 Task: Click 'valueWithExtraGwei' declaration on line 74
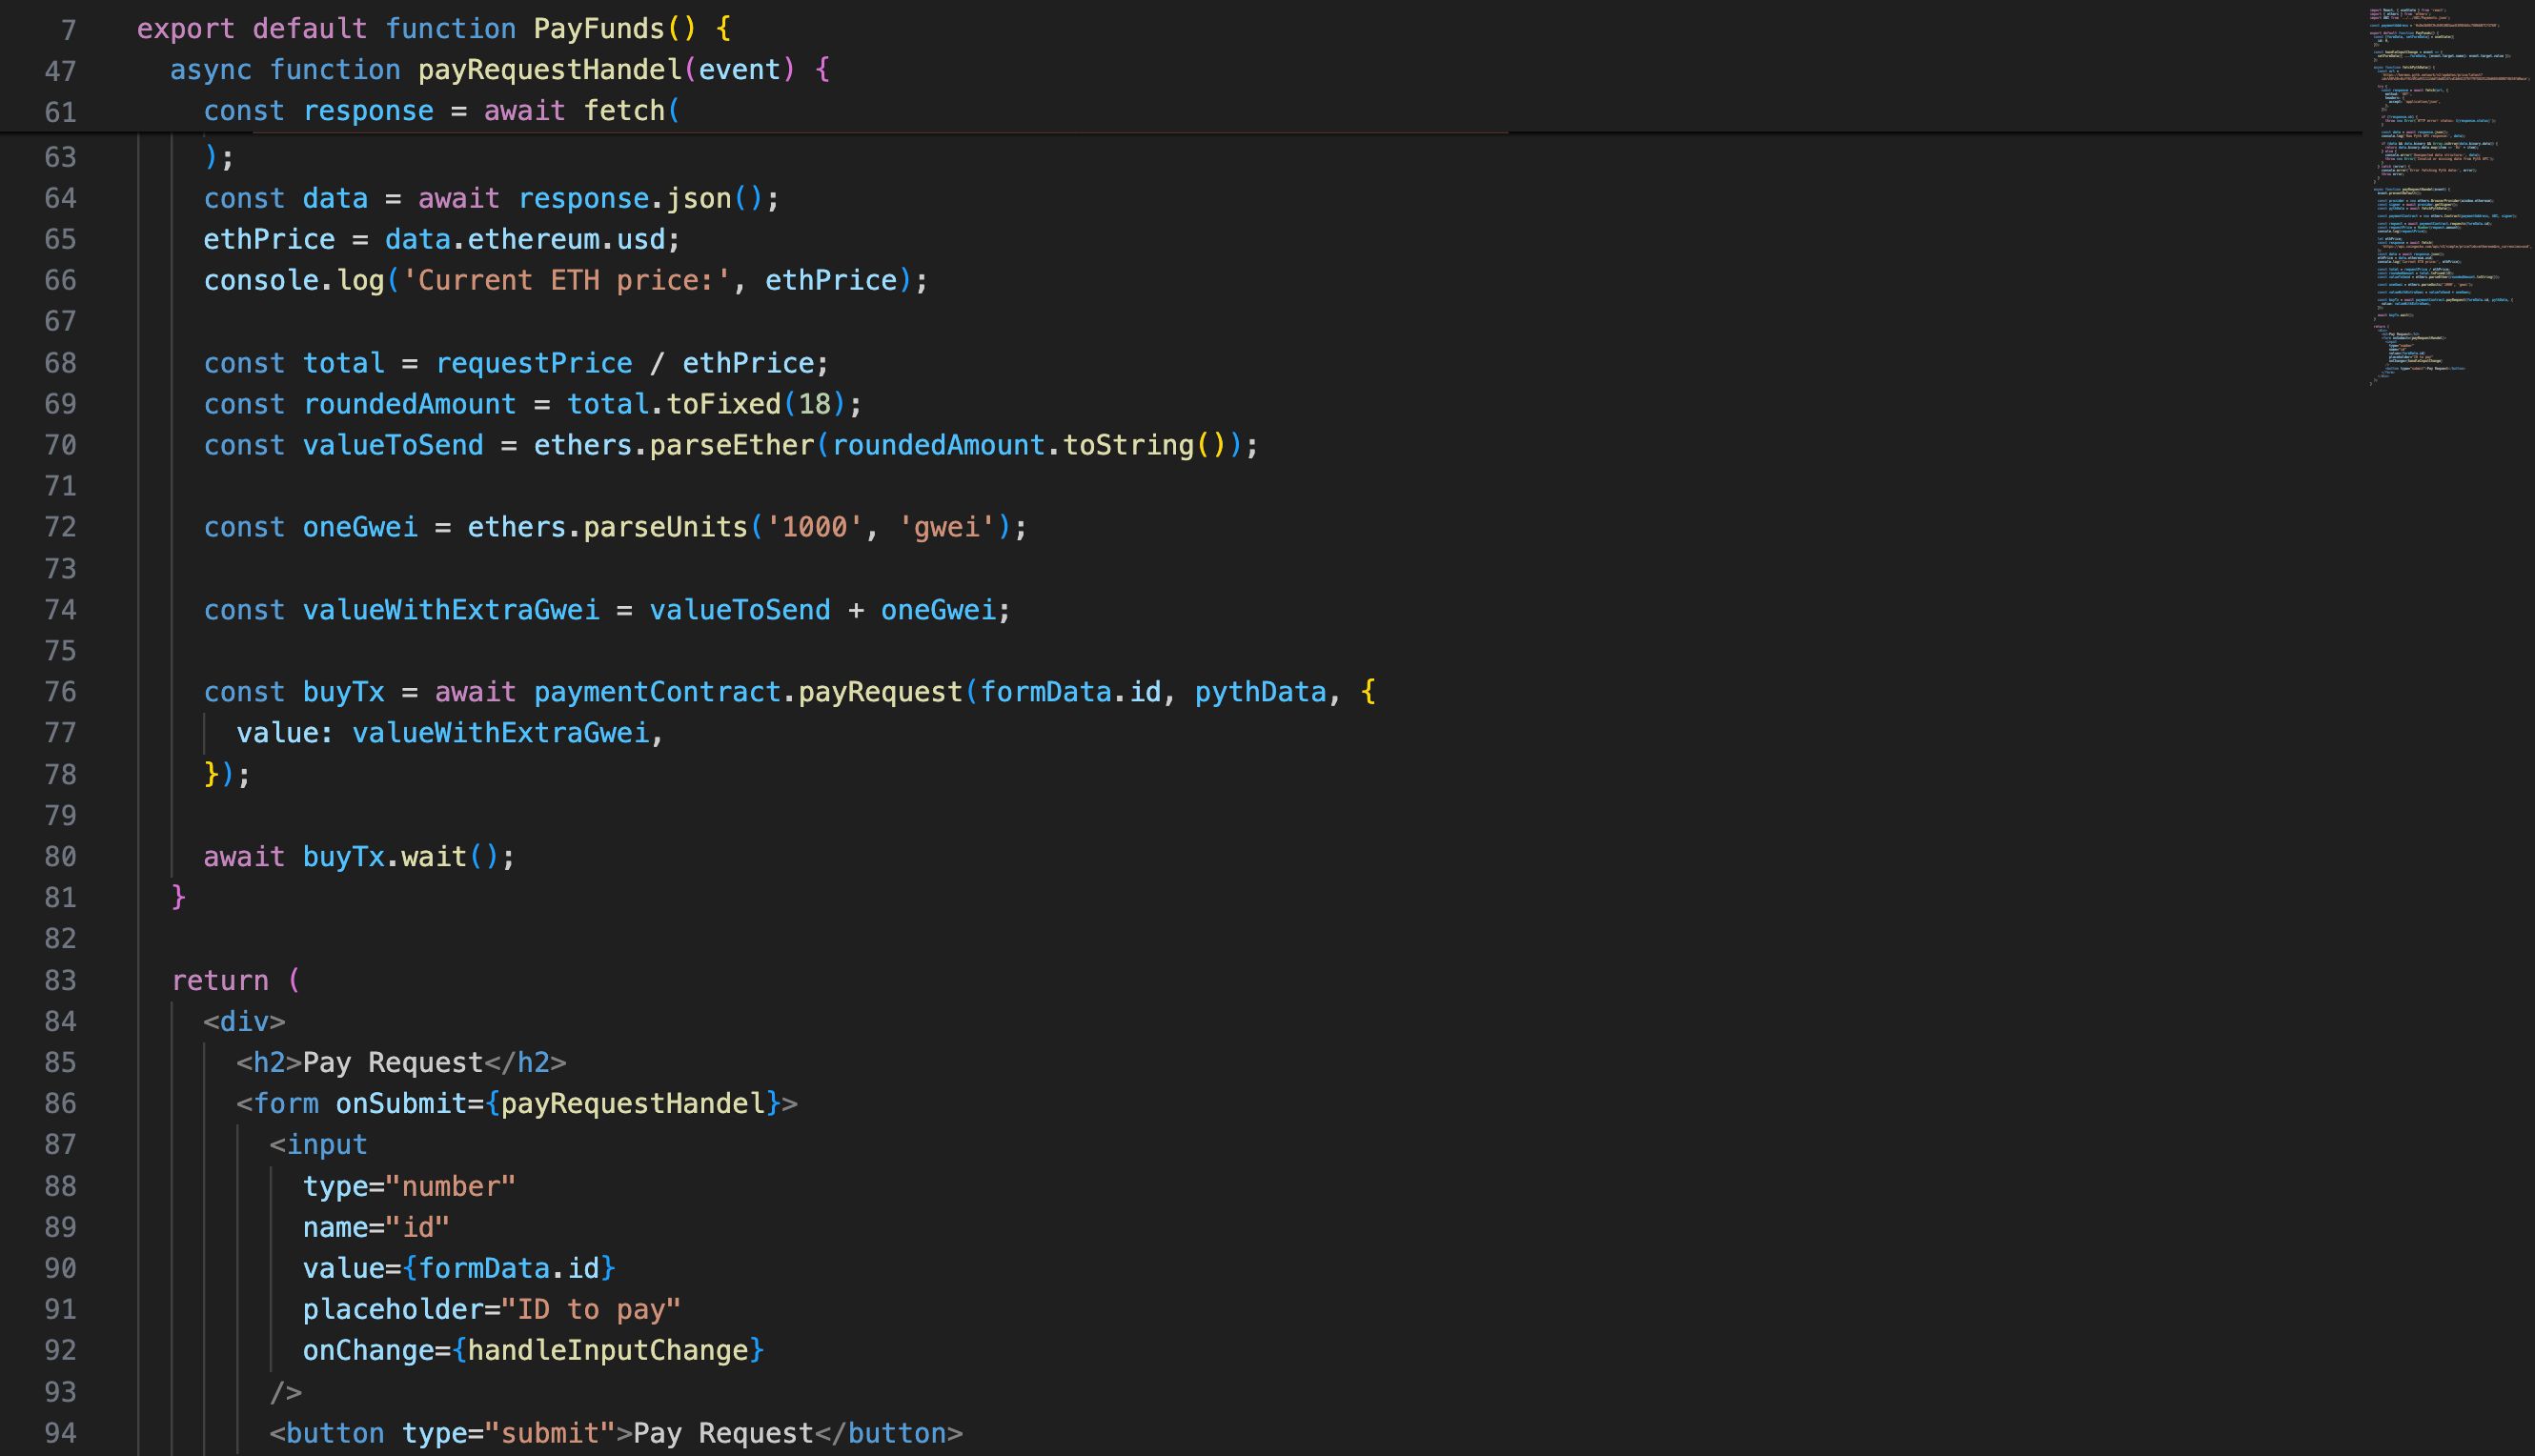[451, 610]
